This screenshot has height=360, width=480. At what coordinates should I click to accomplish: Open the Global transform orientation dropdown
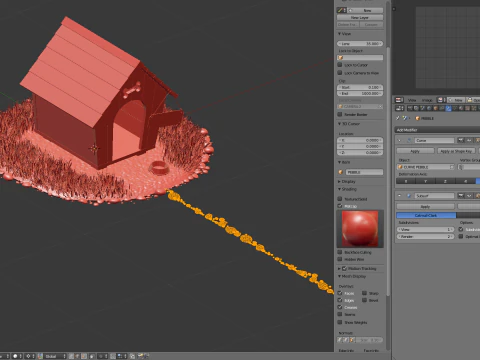(x=55, y=356)
